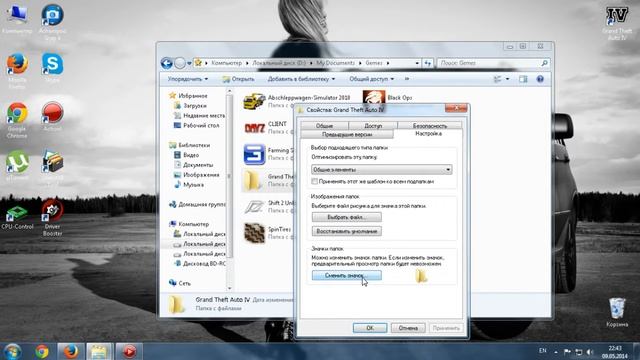Viewport: 640px width, 360px height.
Task: Select Музыка in the Libraries list
Action: pyautogui.click(x=189, y=185)
